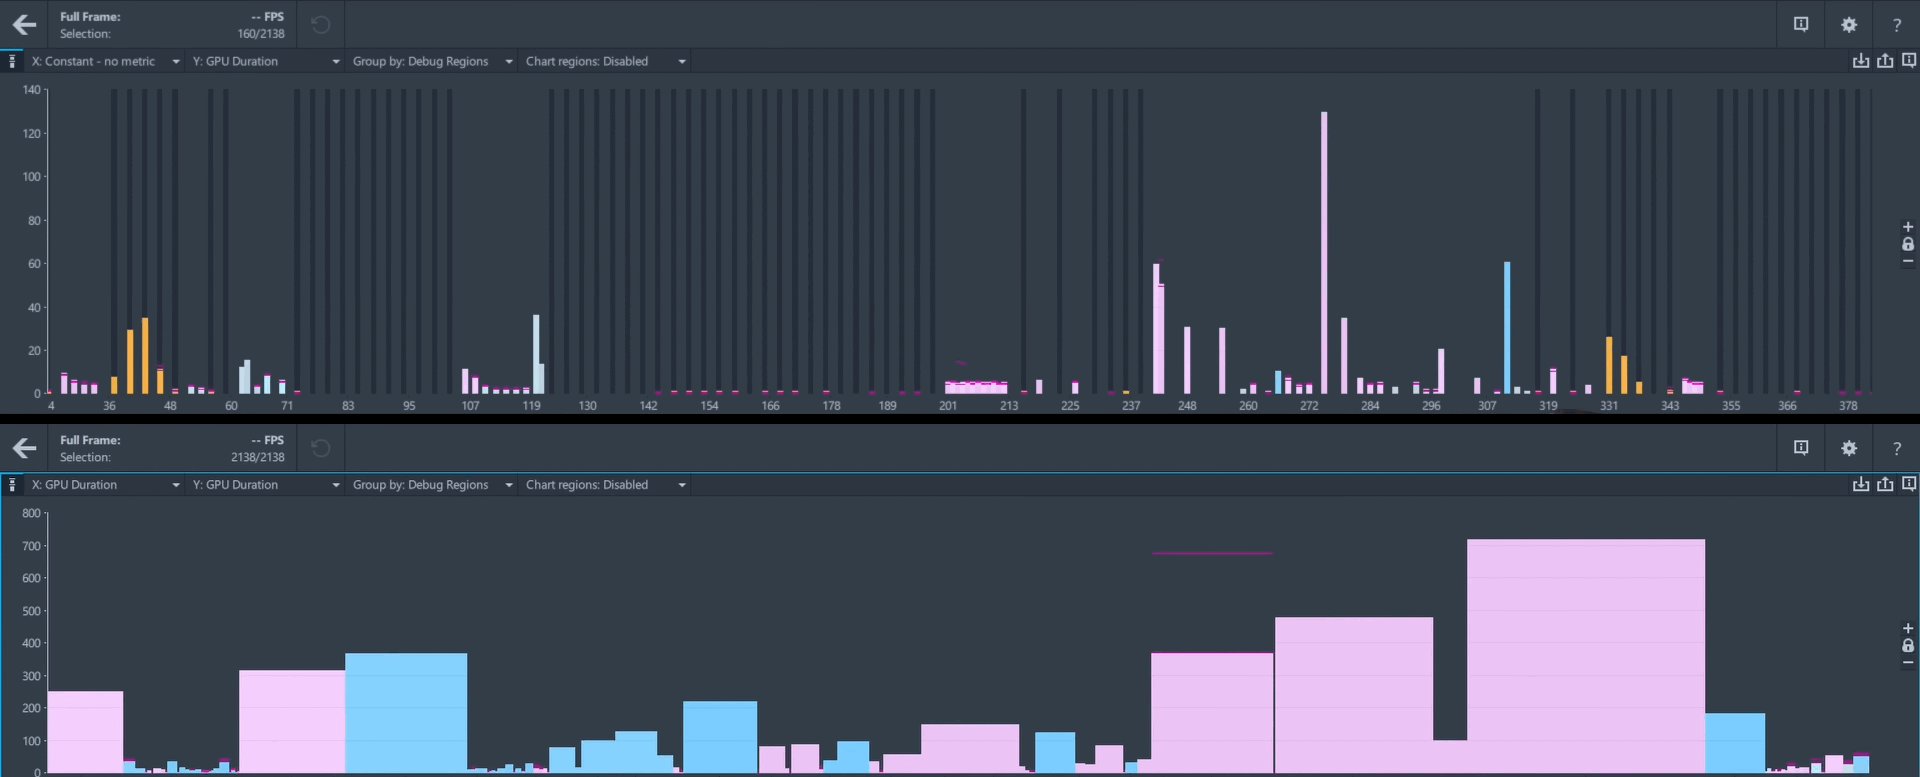1920x777 pixels.
Task: Click the help question mark in bottom panel
Action: pyautogui.click(x=1896, y=449)
